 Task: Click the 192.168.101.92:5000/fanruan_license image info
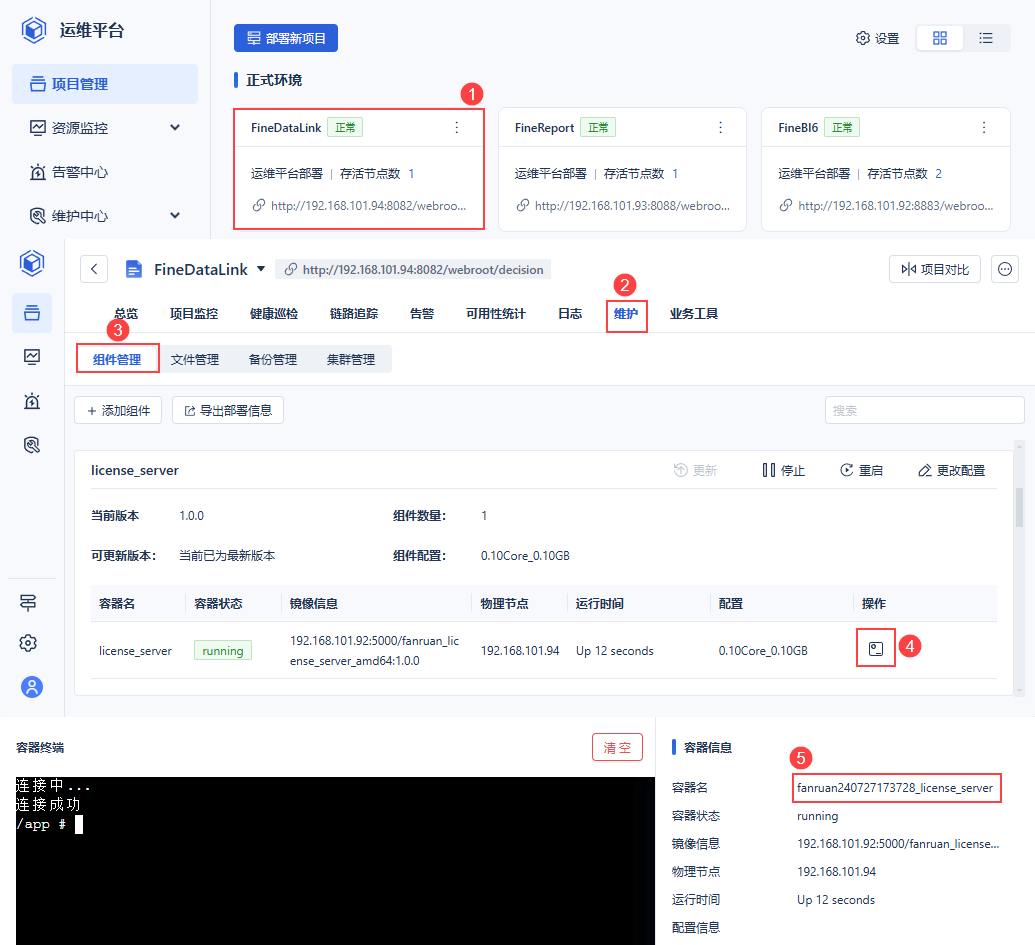898,844
